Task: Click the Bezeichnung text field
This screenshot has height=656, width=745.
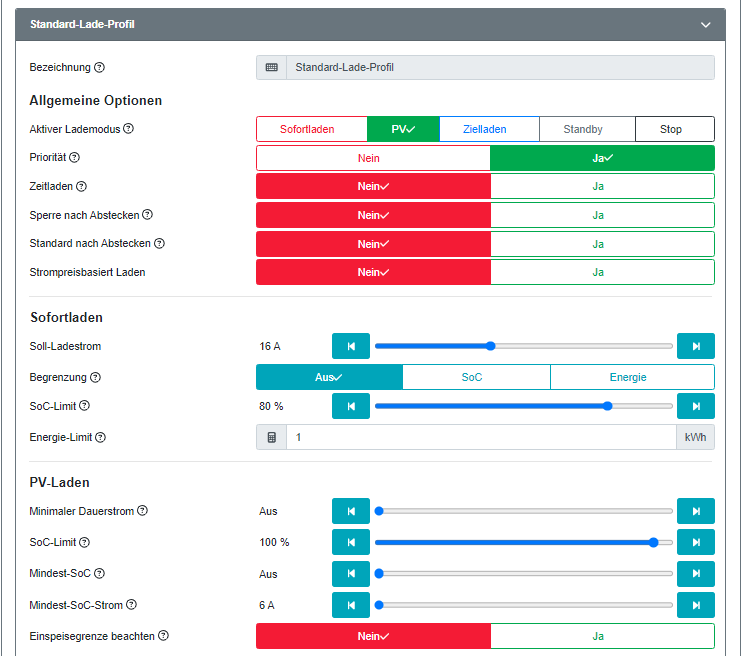Action: pos(500,67)
